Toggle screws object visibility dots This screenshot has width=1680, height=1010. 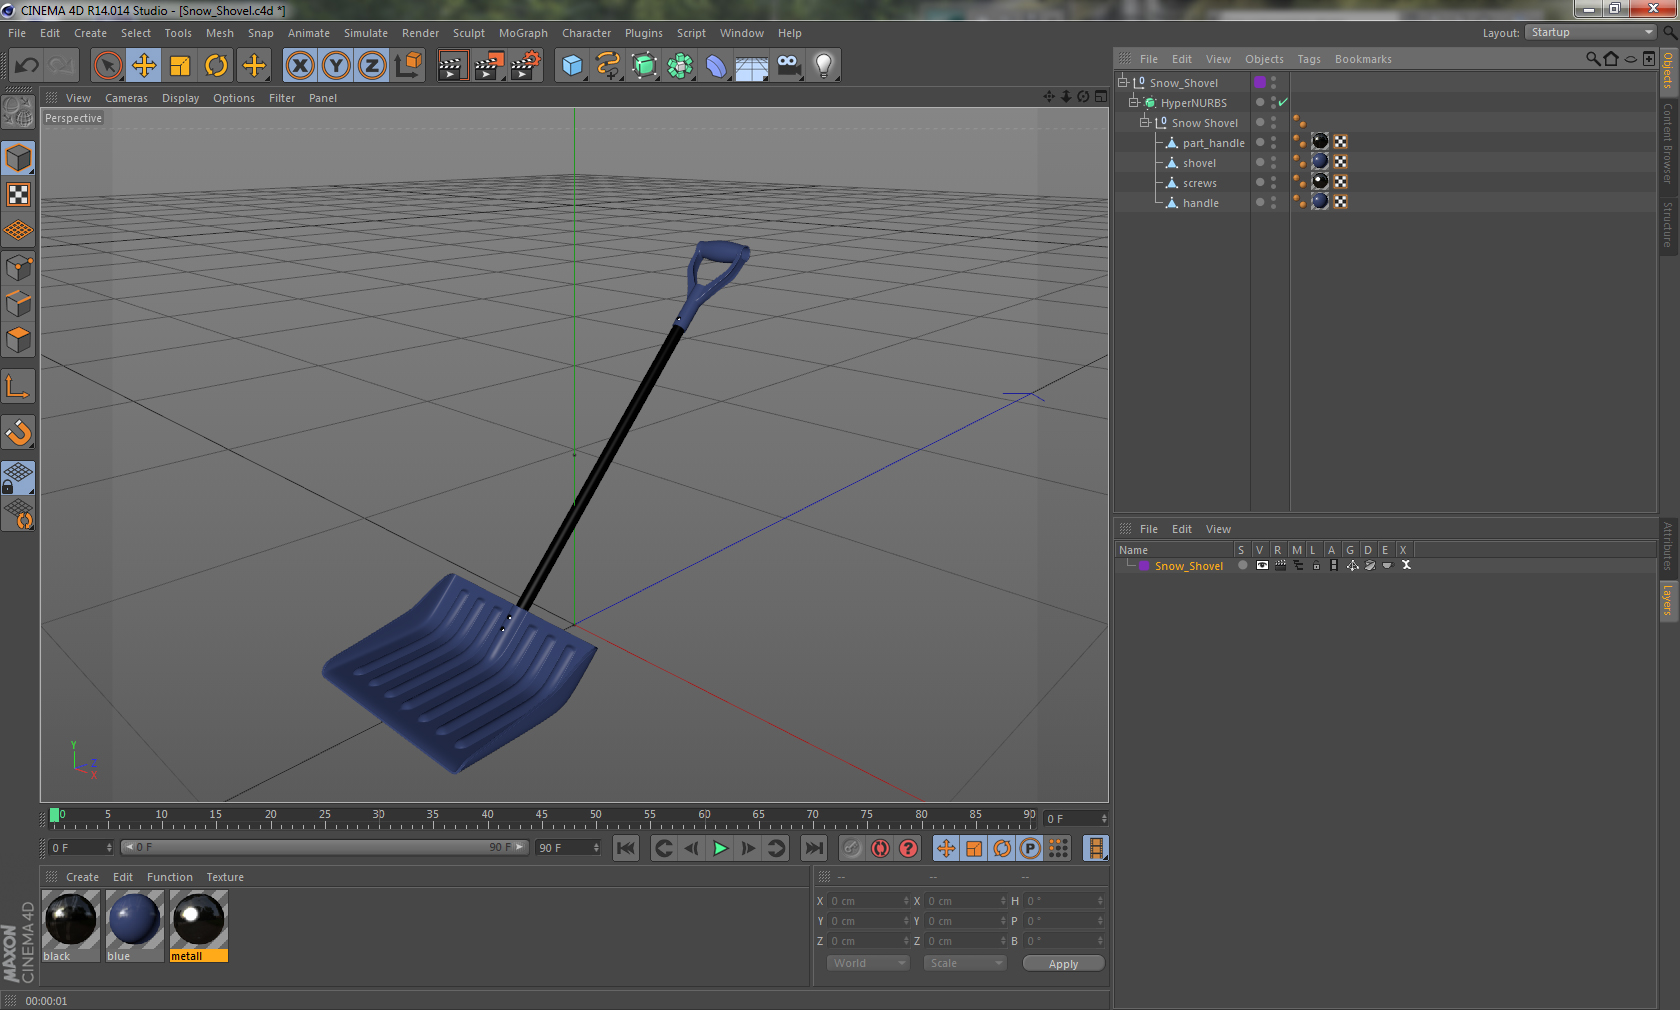(x=1273, y=183)
